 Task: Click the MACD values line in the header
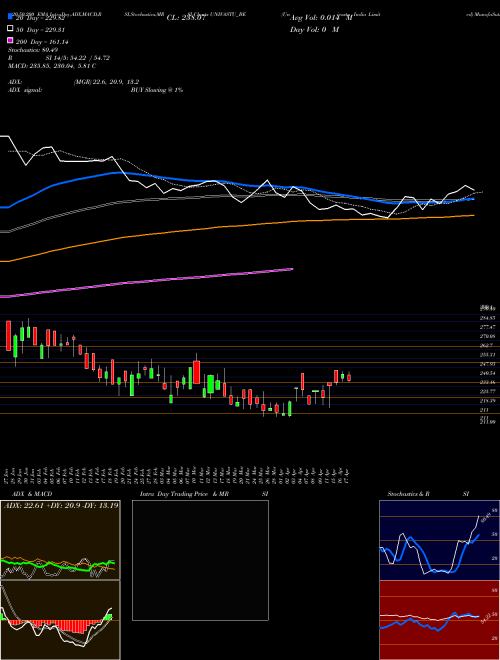pos(52,66)
